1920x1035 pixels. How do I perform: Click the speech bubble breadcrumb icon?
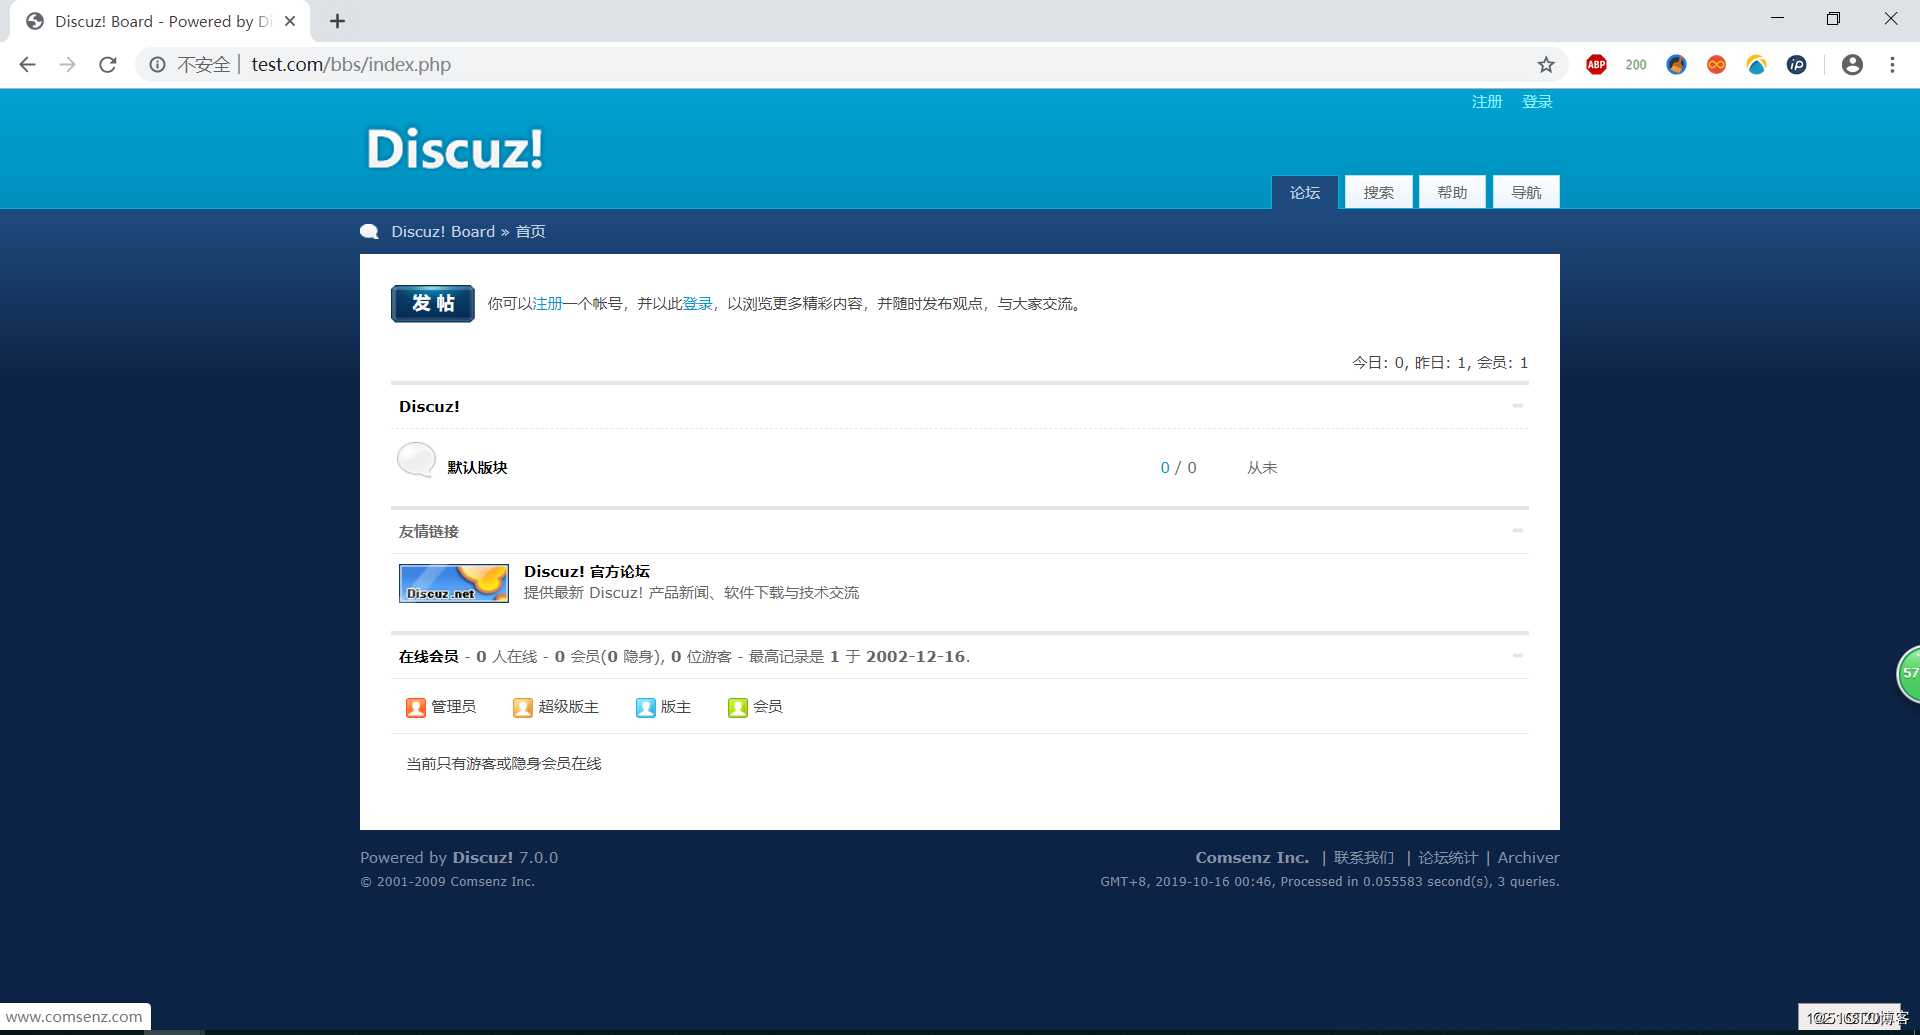(x=369, y=232)
